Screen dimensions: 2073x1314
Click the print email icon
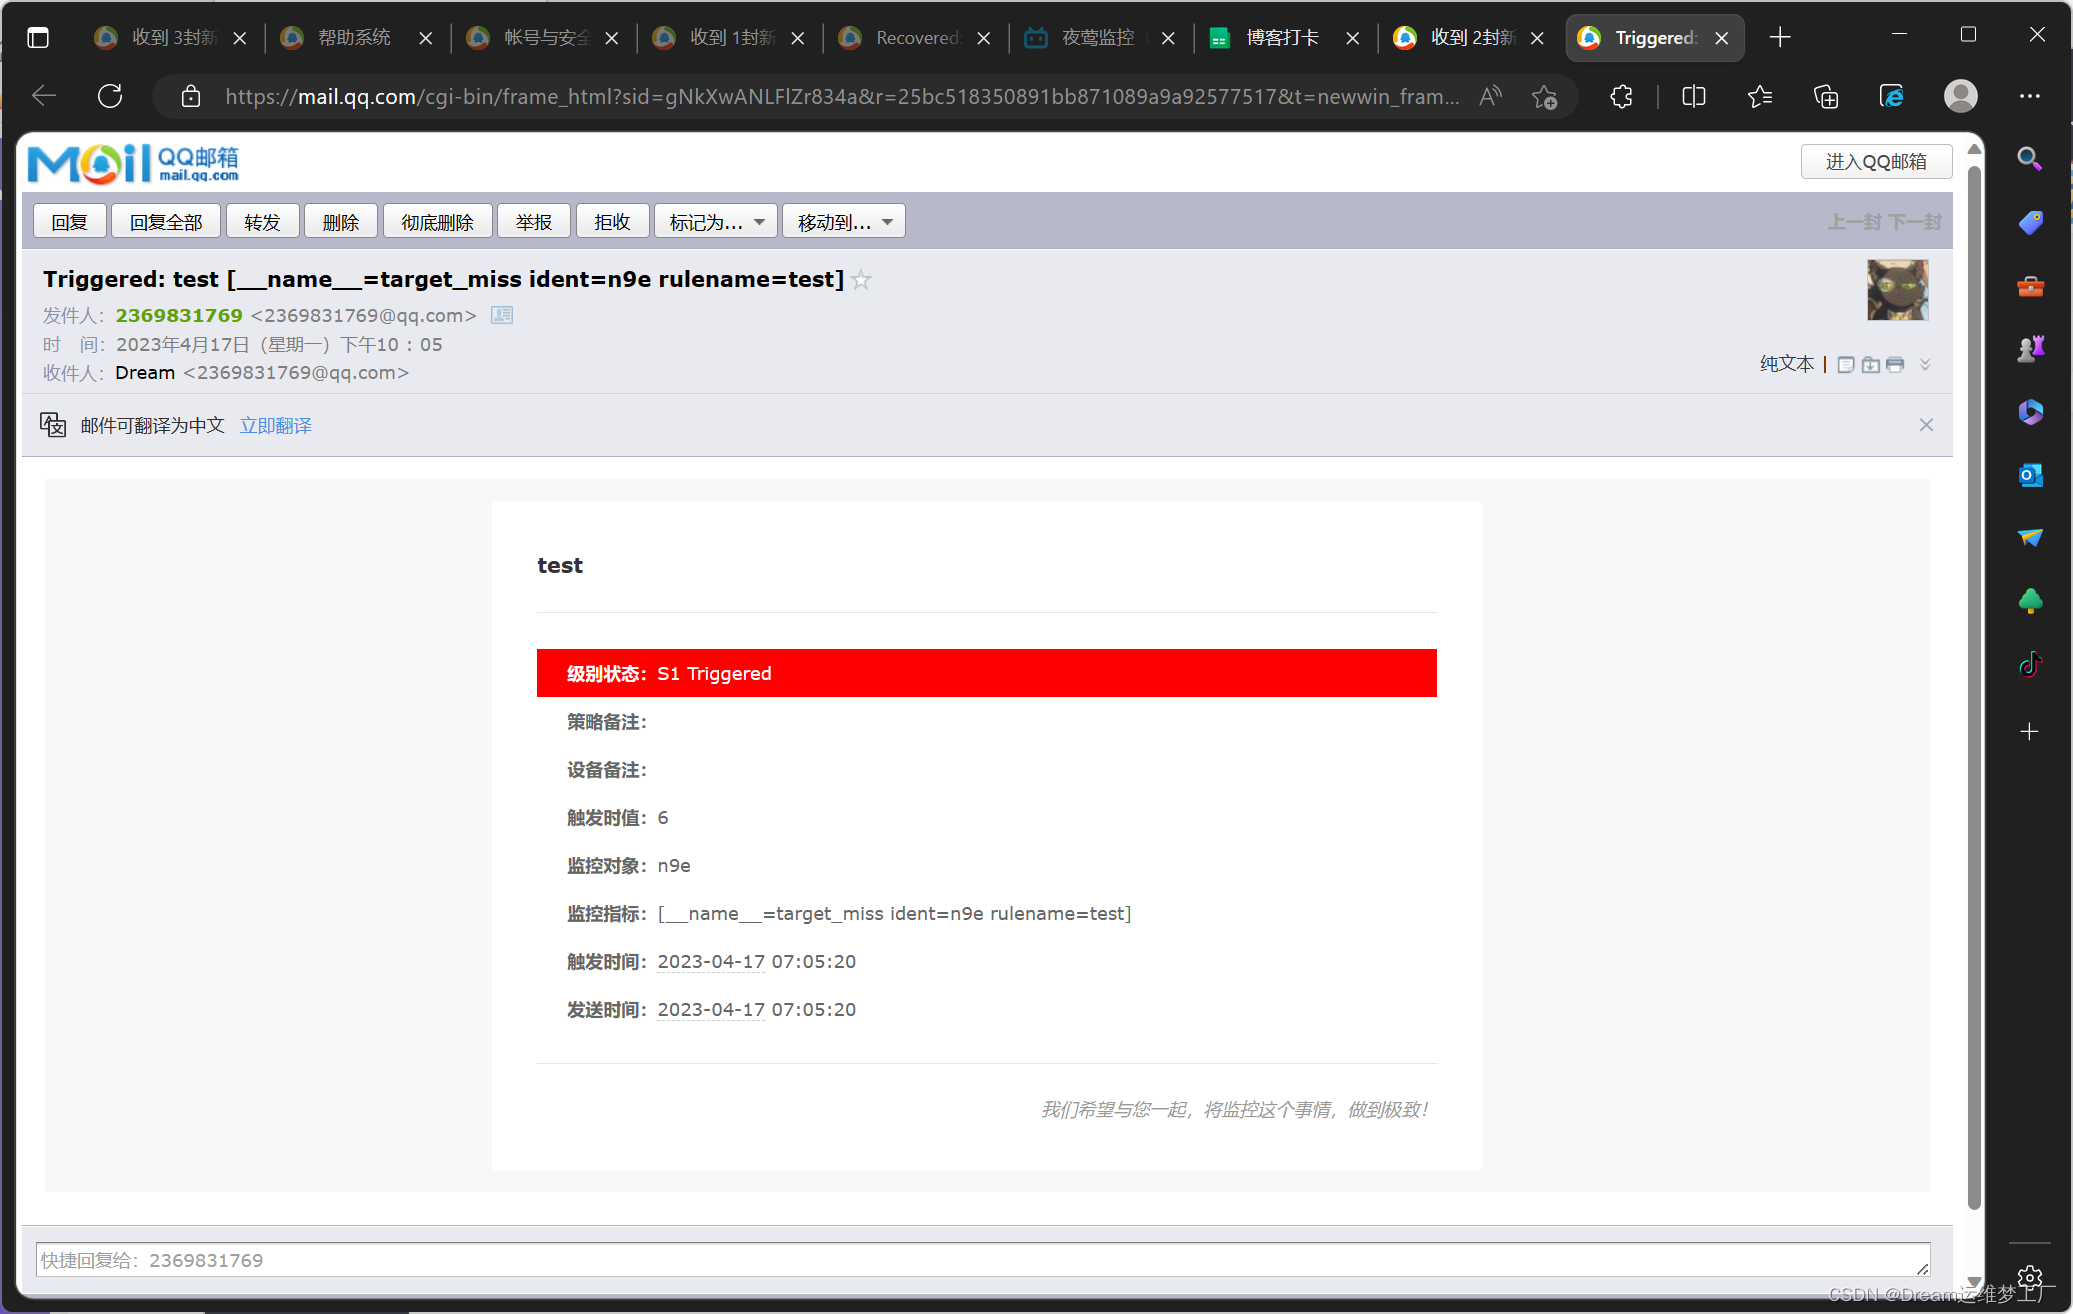pyautogui.click(x=1895, y=365)
